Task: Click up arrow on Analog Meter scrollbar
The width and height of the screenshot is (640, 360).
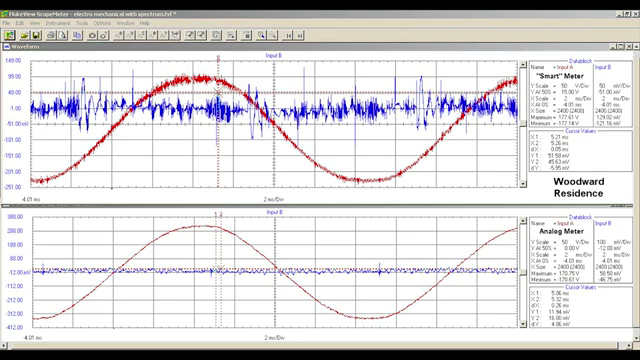Action: [x=523, y=221]
